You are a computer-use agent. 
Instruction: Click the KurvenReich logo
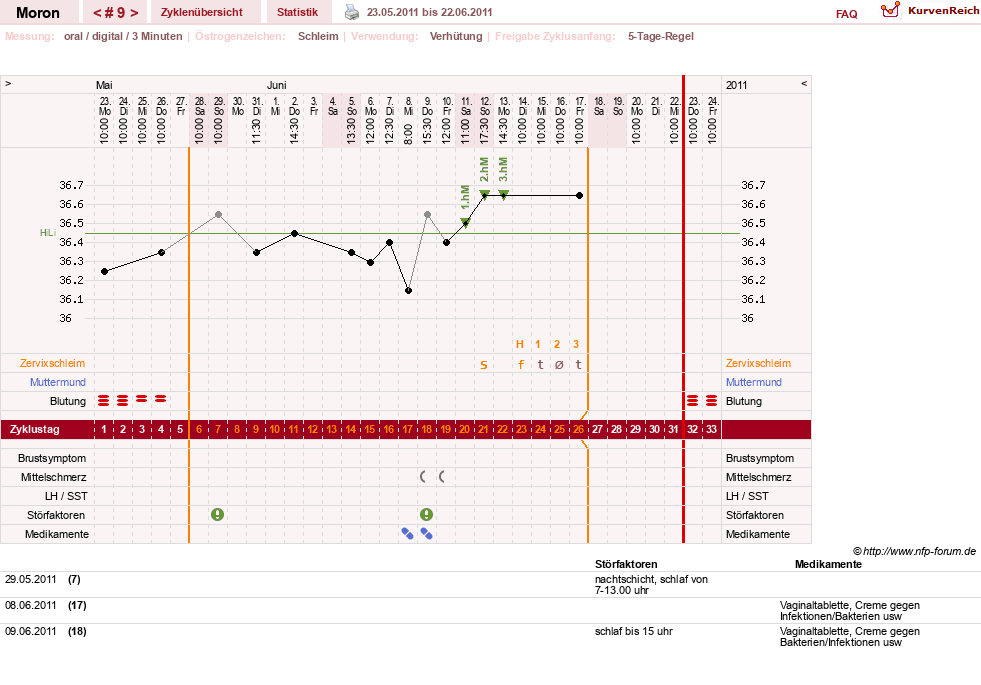click(x=929, y=10)
